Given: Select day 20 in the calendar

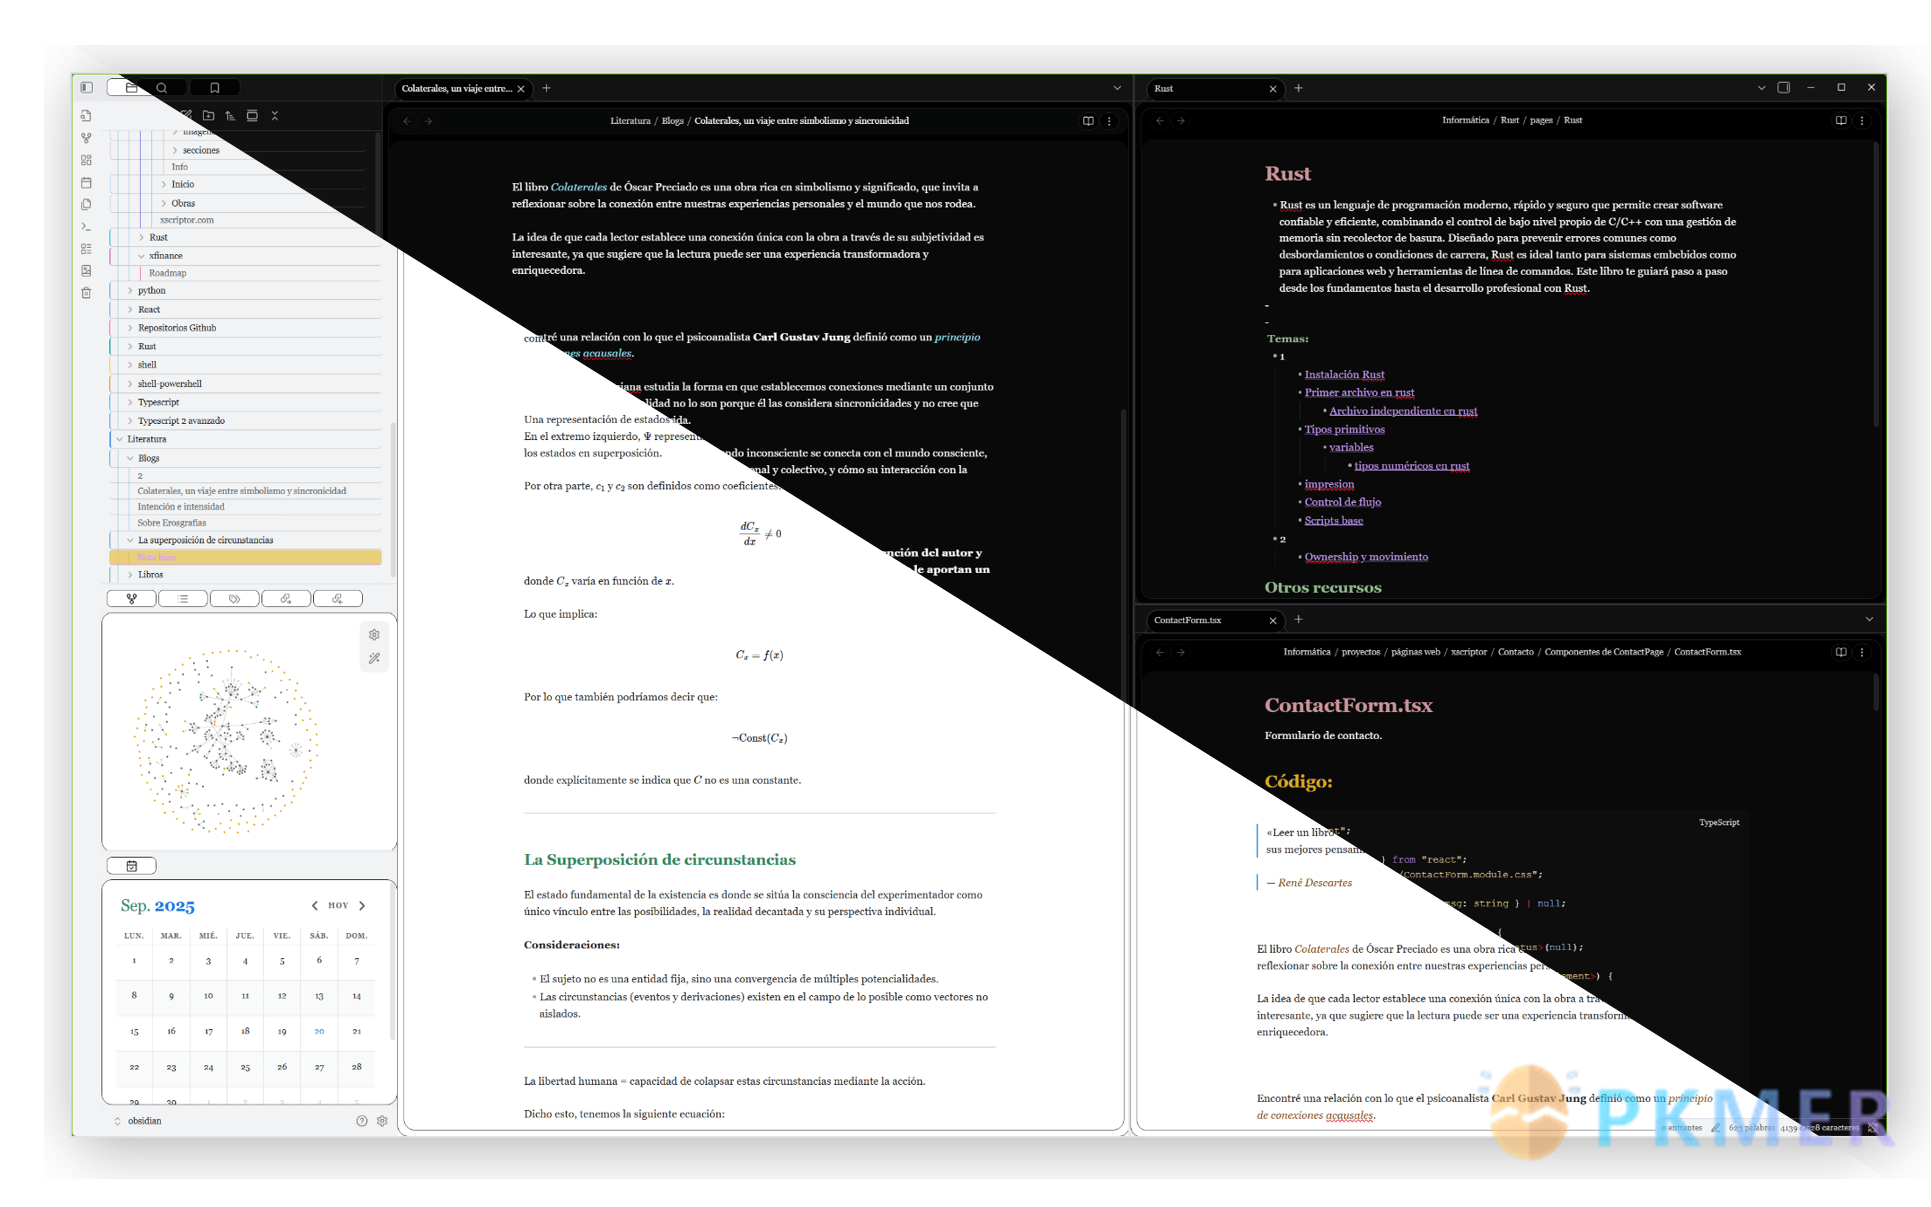Looking at the screenshot, I should click(x=319, y=1031).
